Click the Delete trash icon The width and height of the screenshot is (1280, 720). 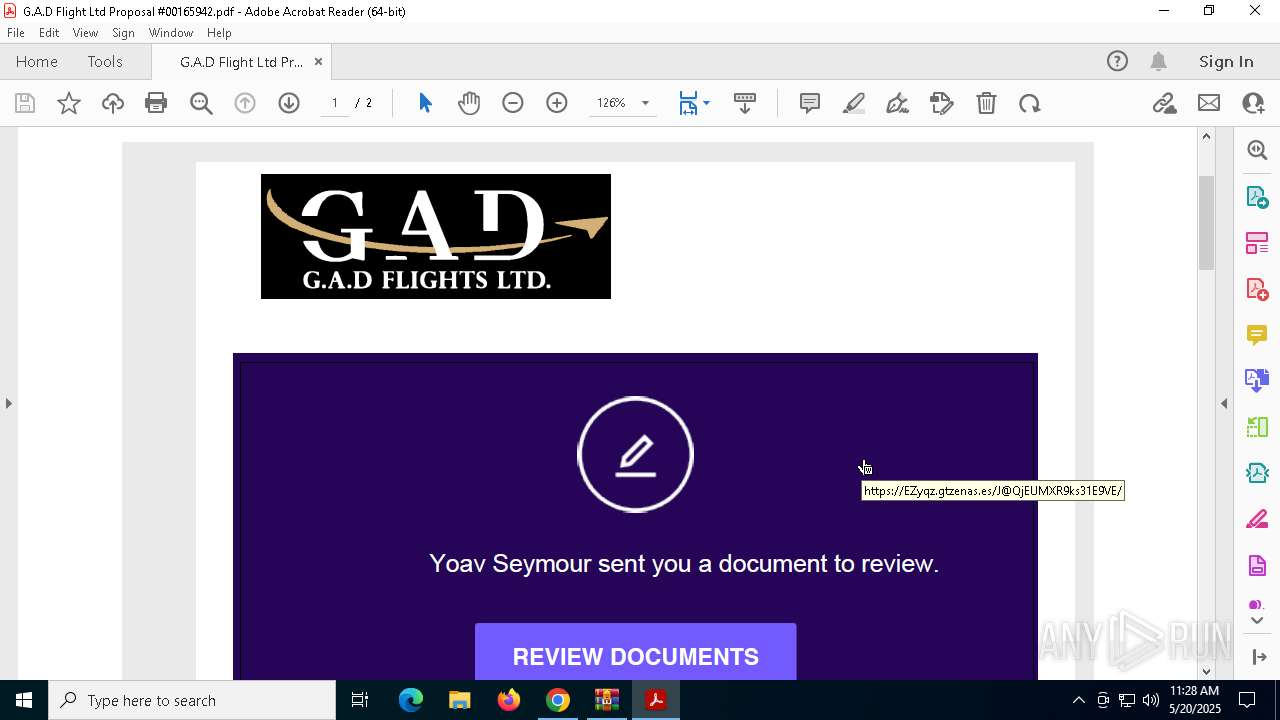pos(986,103)
